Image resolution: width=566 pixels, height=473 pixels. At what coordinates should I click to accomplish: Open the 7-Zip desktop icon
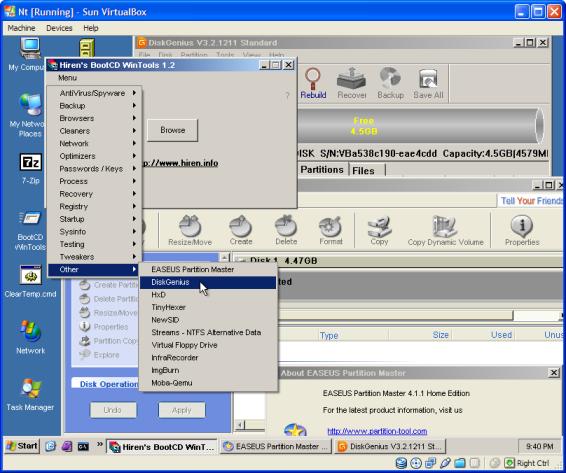[x=30, y=169]
